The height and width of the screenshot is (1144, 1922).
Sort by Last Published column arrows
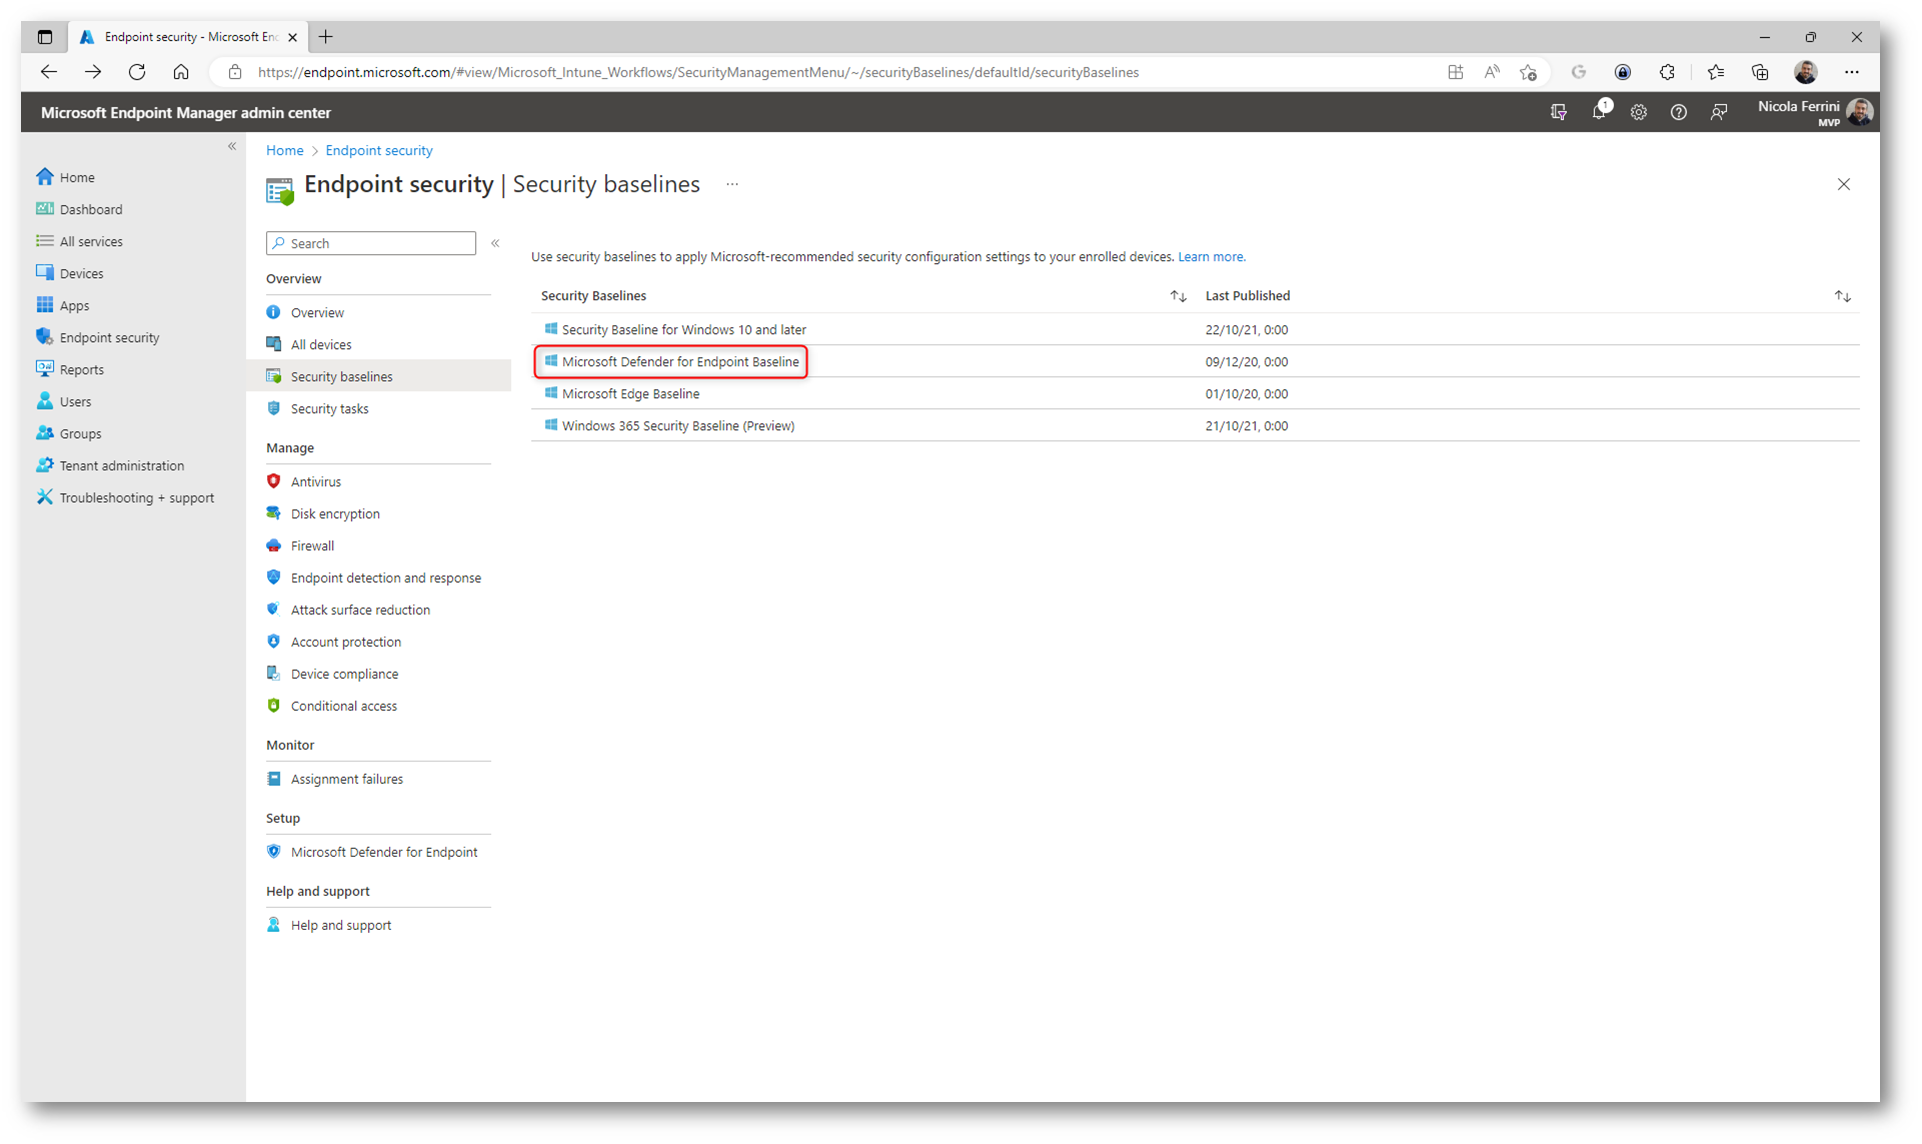point(1842,296)
